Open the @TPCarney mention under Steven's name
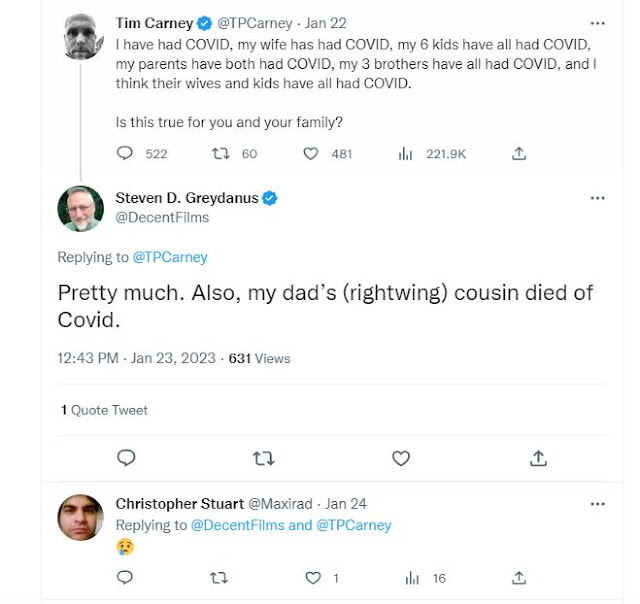 pos(170,257)
